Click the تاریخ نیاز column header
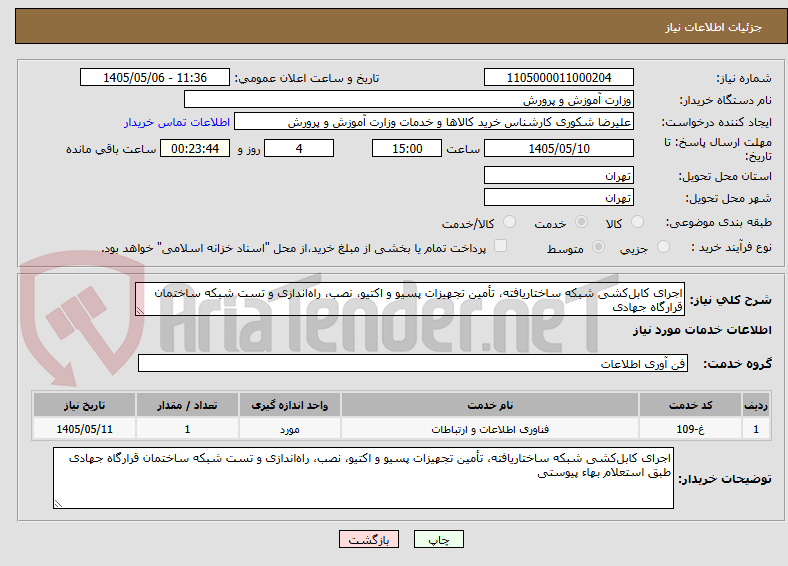 point(84,405)
